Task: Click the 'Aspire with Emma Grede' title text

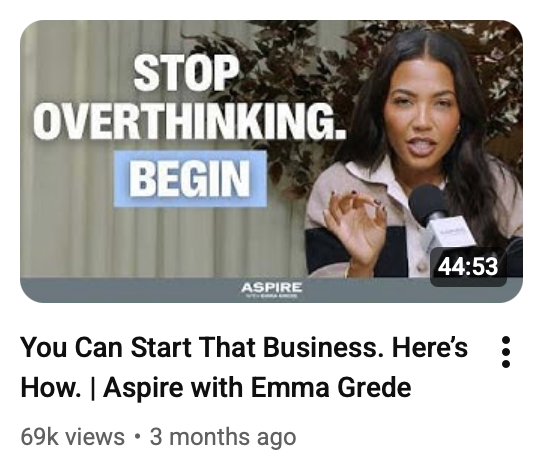Action: [257, 387]
